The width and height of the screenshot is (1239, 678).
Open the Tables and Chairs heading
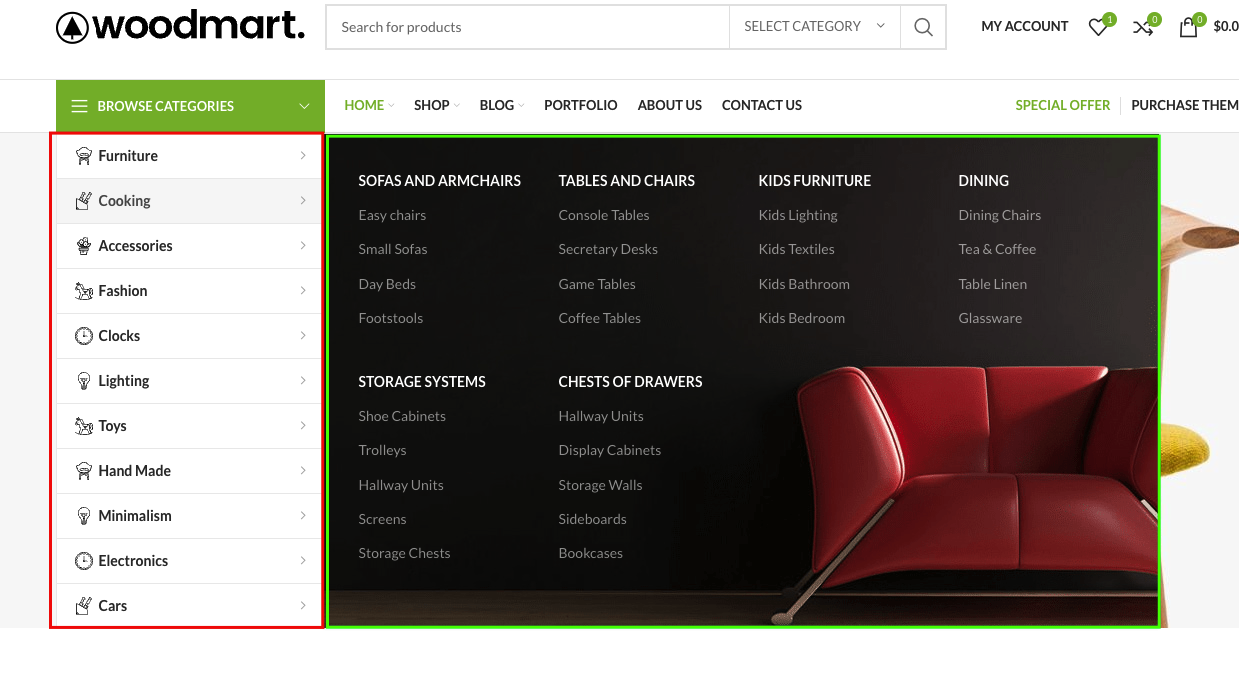(x=627, y=181)
